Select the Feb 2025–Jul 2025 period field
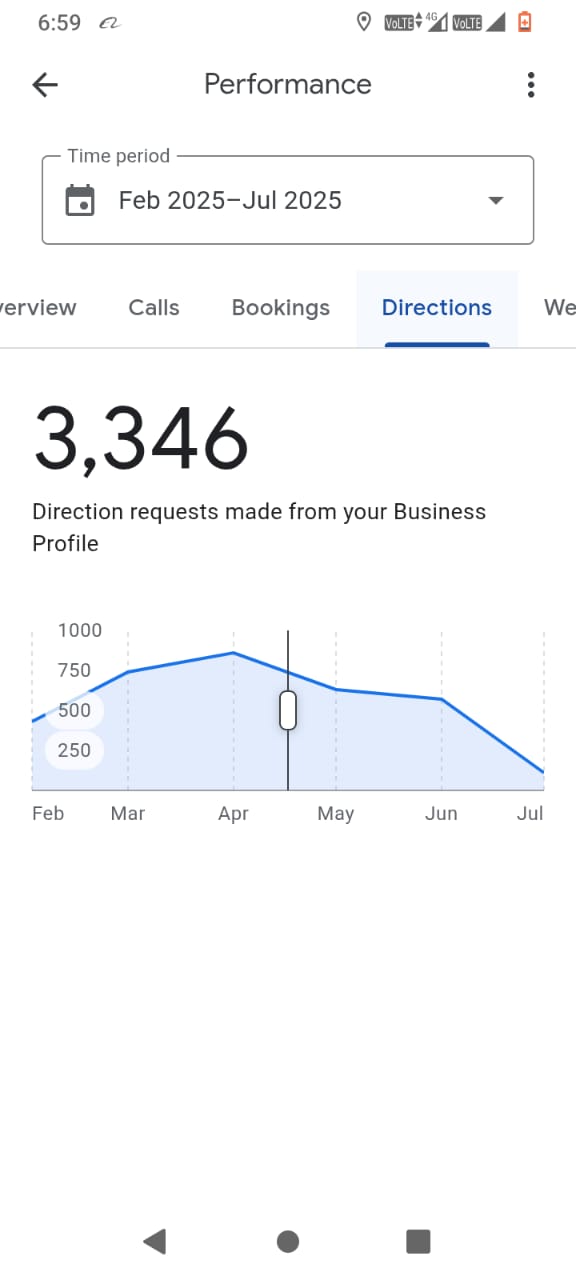This screenshot has width=576, height=1280. (288, 200)
